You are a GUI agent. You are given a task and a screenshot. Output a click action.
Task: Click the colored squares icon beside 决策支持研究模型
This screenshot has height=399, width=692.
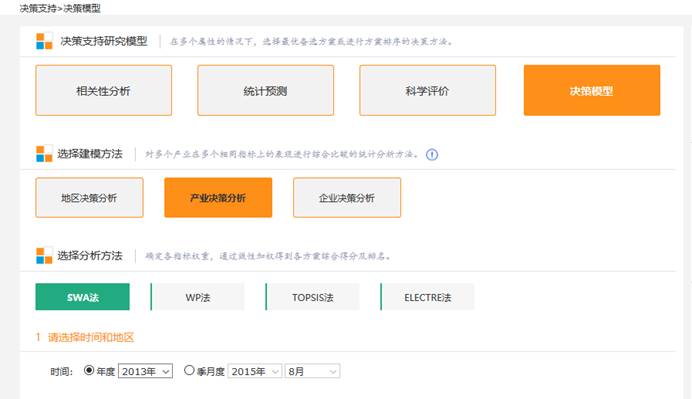(x=44, y=41)
